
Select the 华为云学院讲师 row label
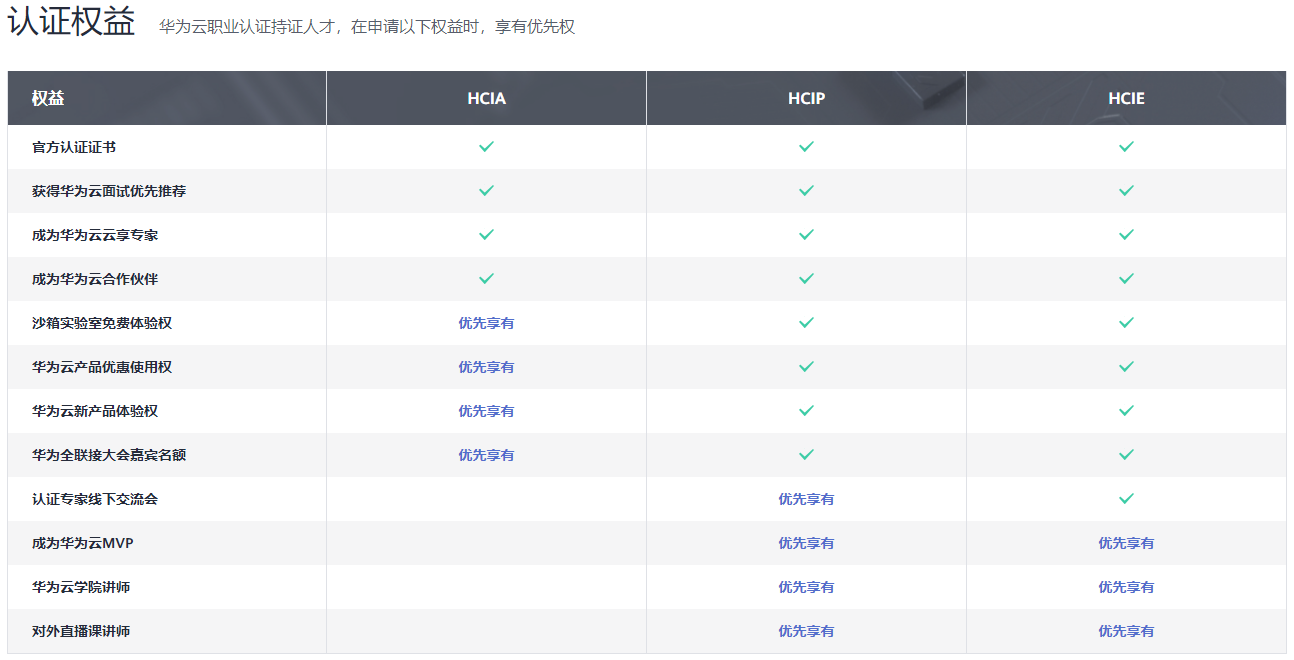(x=81, y=587)
